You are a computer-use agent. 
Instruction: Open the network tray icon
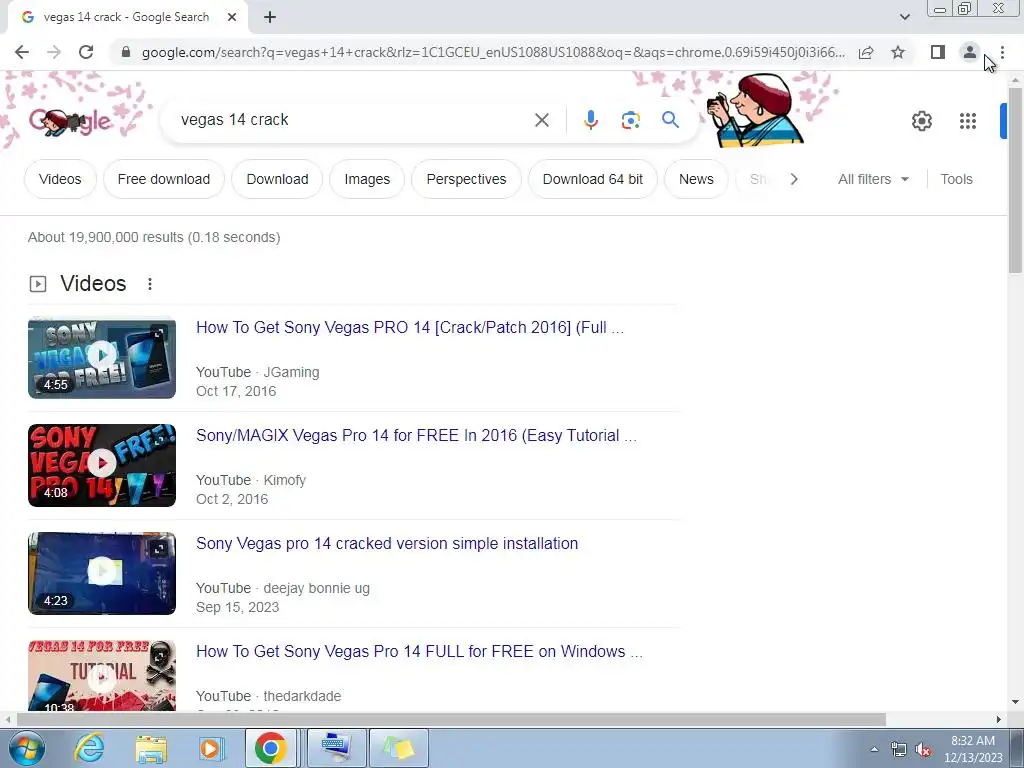(899, 750)
